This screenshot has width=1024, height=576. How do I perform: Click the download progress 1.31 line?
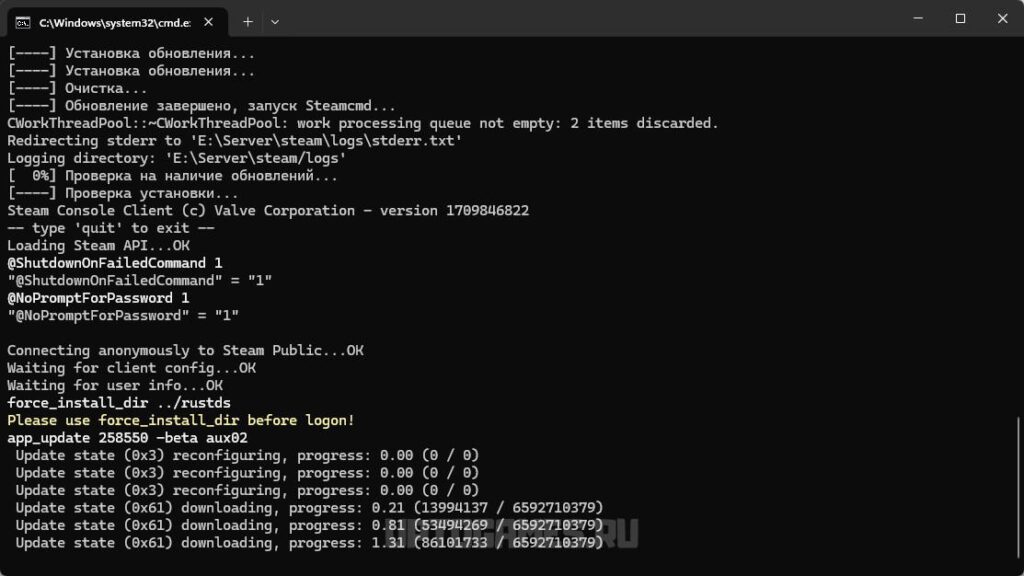pyautogui.click(x=309, y=542)
